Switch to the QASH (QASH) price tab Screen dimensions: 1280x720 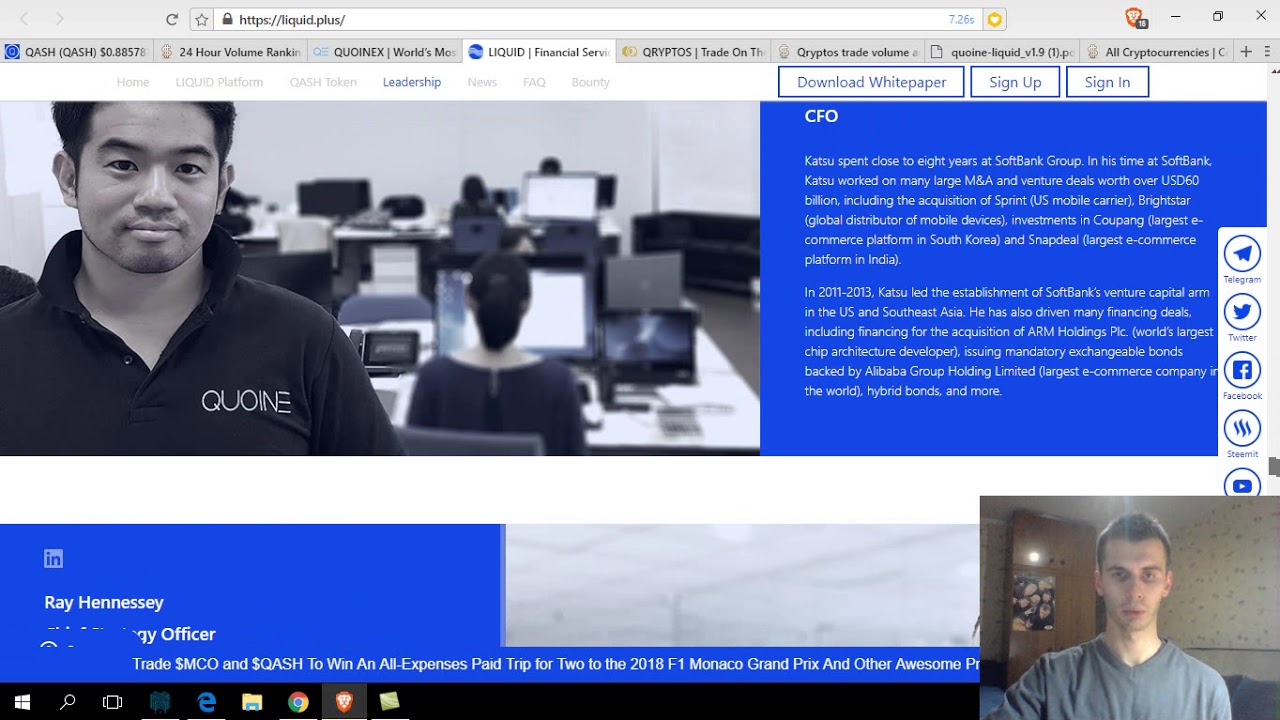(x=77, y=52)
